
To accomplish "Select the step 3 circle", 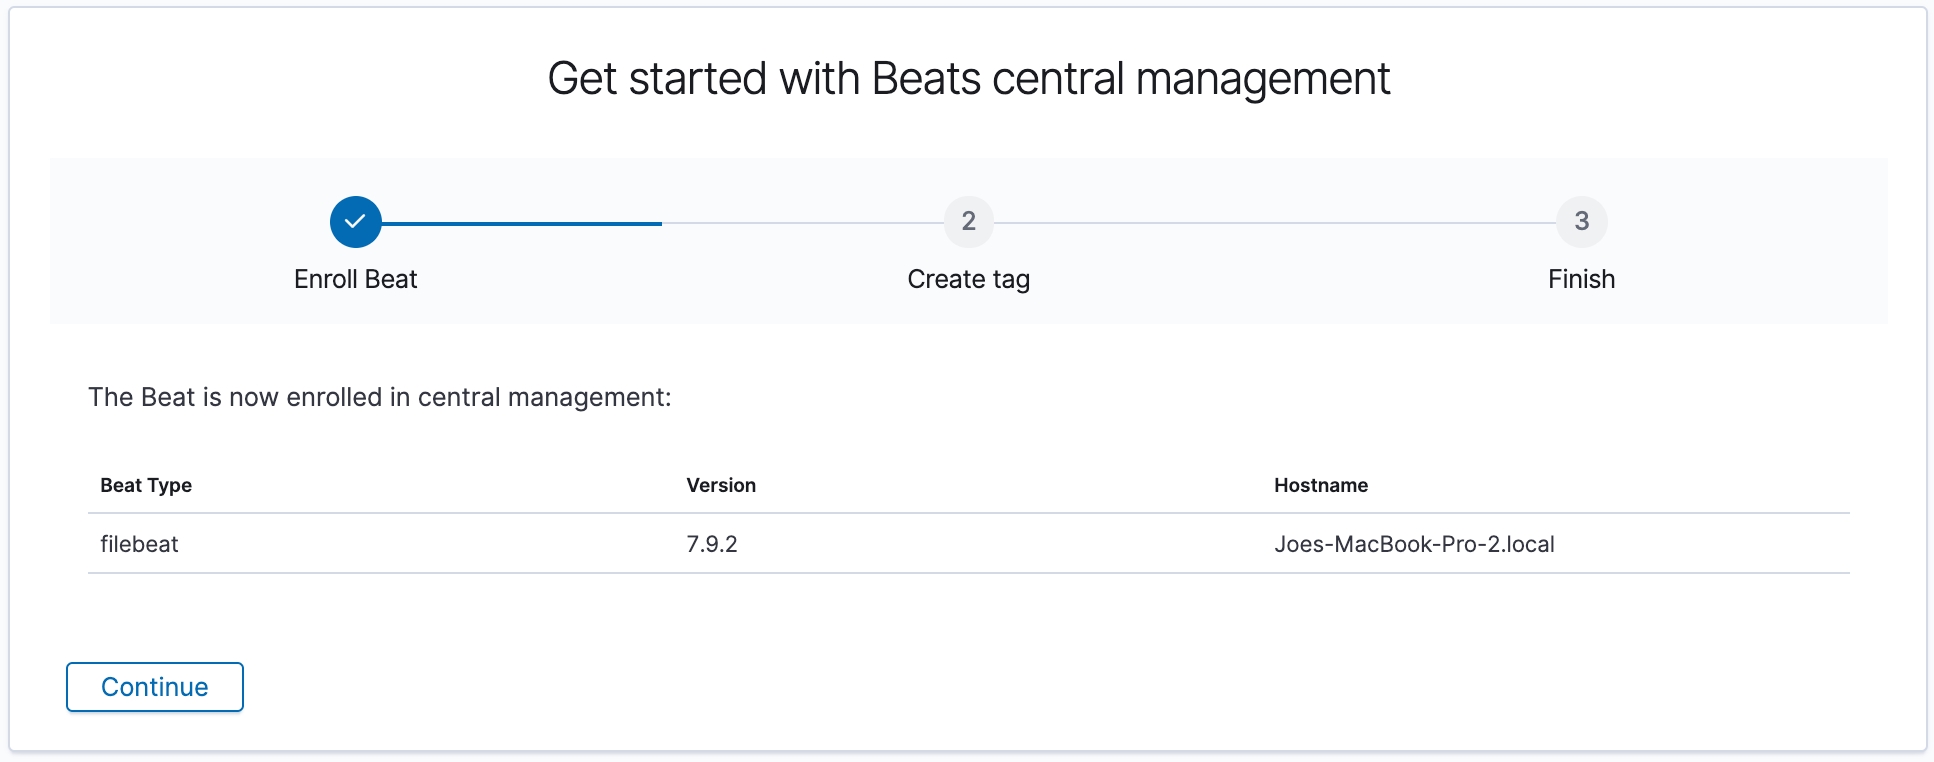I will pos(1581,222).
